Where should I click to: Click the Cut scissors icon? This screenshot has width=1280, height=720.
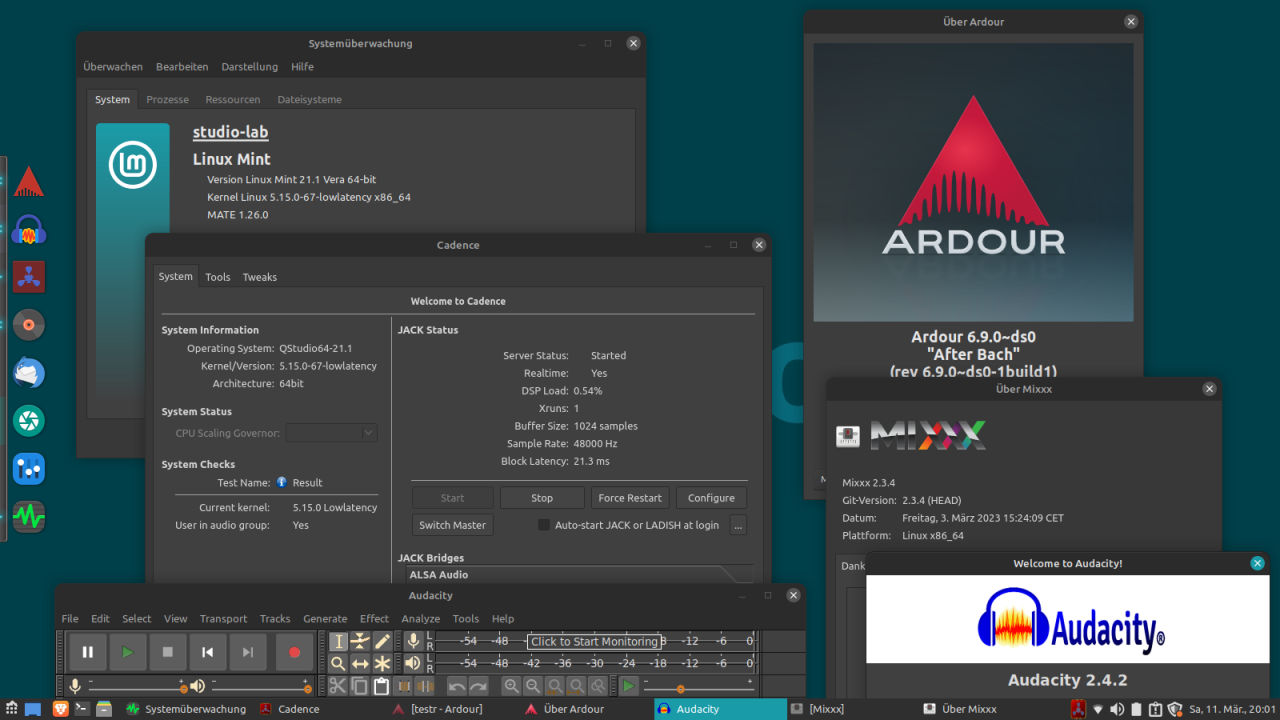click(338, 686)
